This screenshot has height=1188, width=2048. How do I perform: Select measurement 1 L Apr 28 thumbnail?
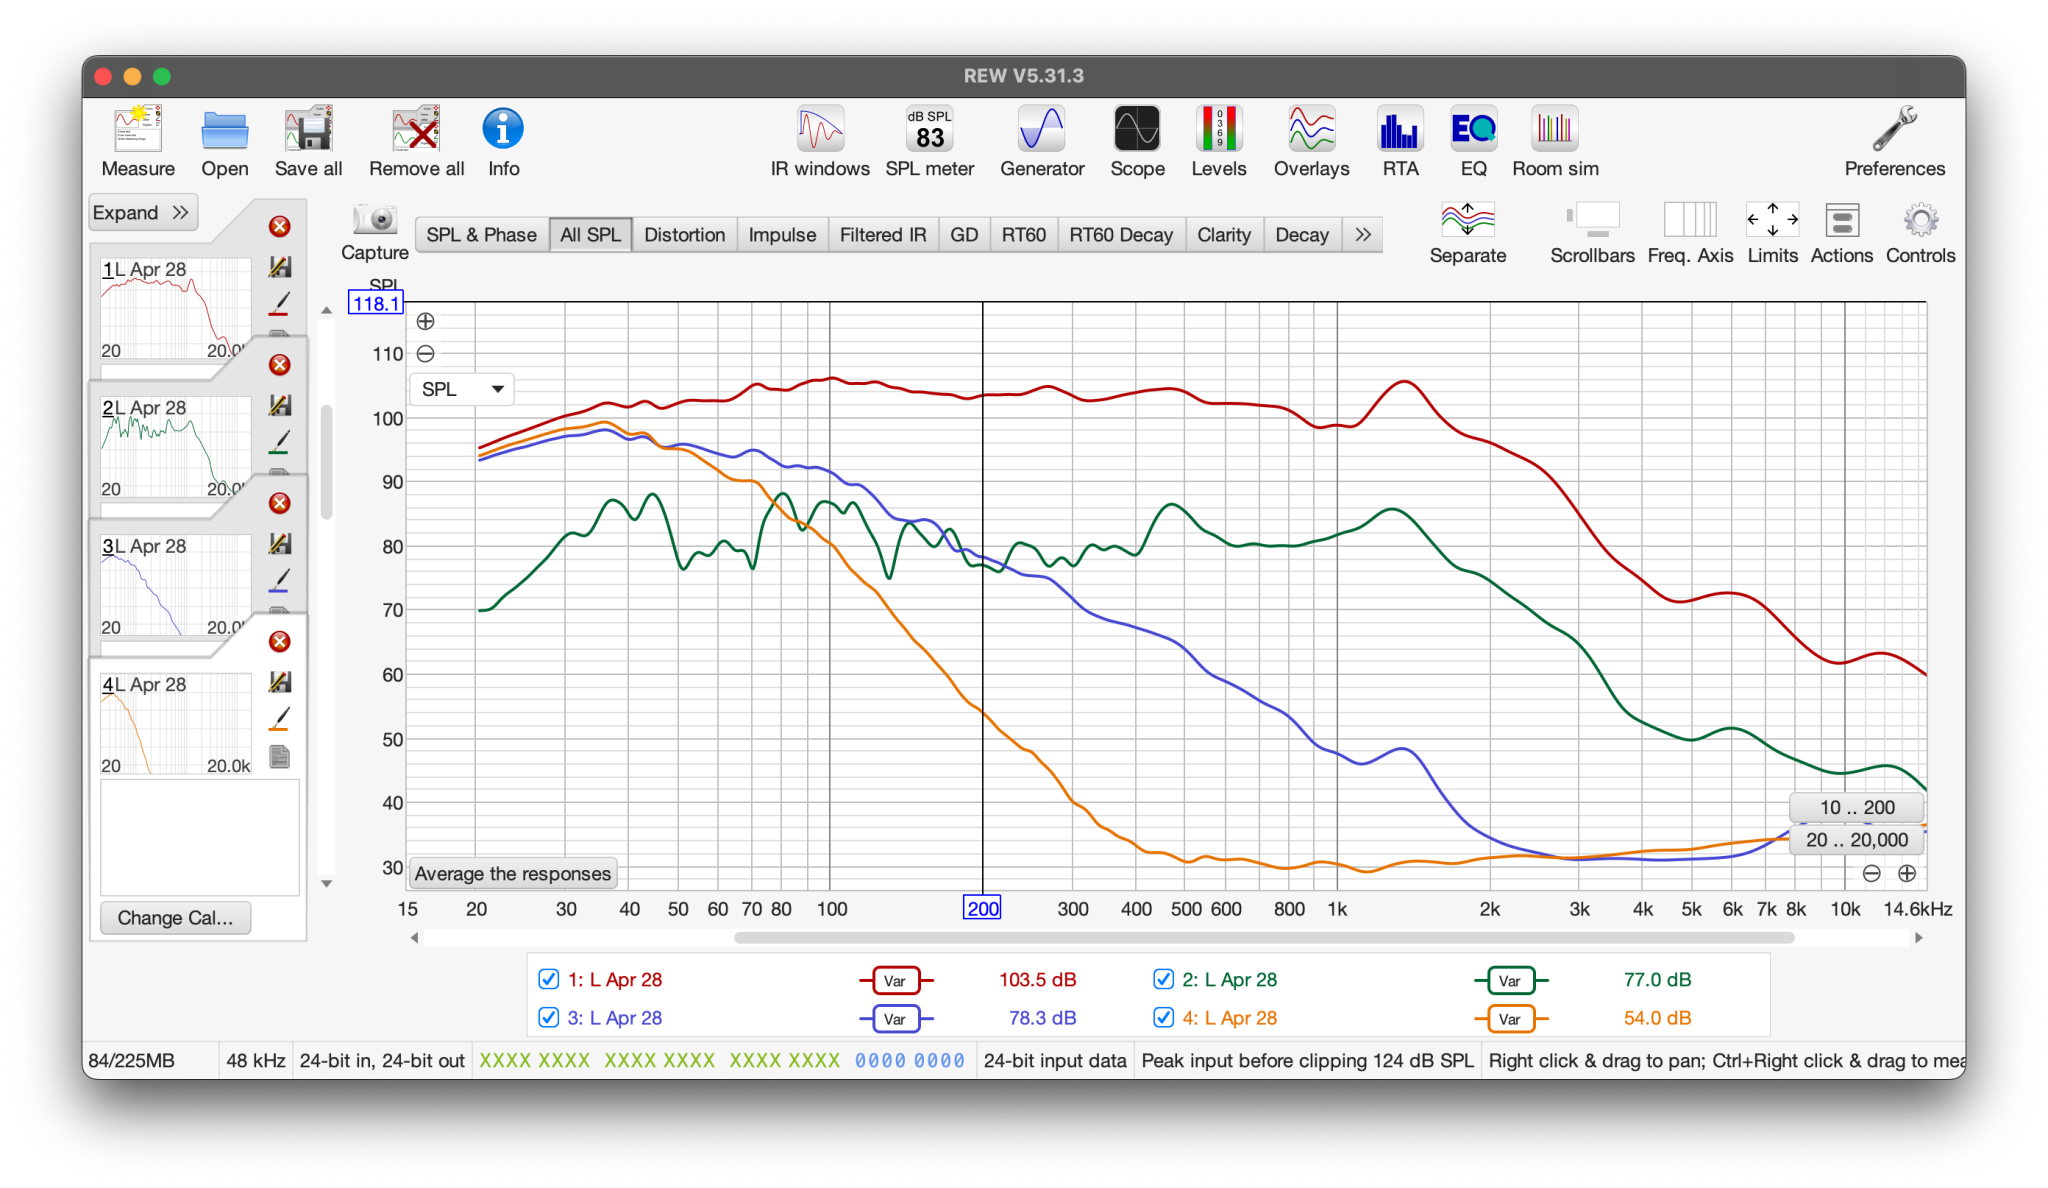(174, 309)
